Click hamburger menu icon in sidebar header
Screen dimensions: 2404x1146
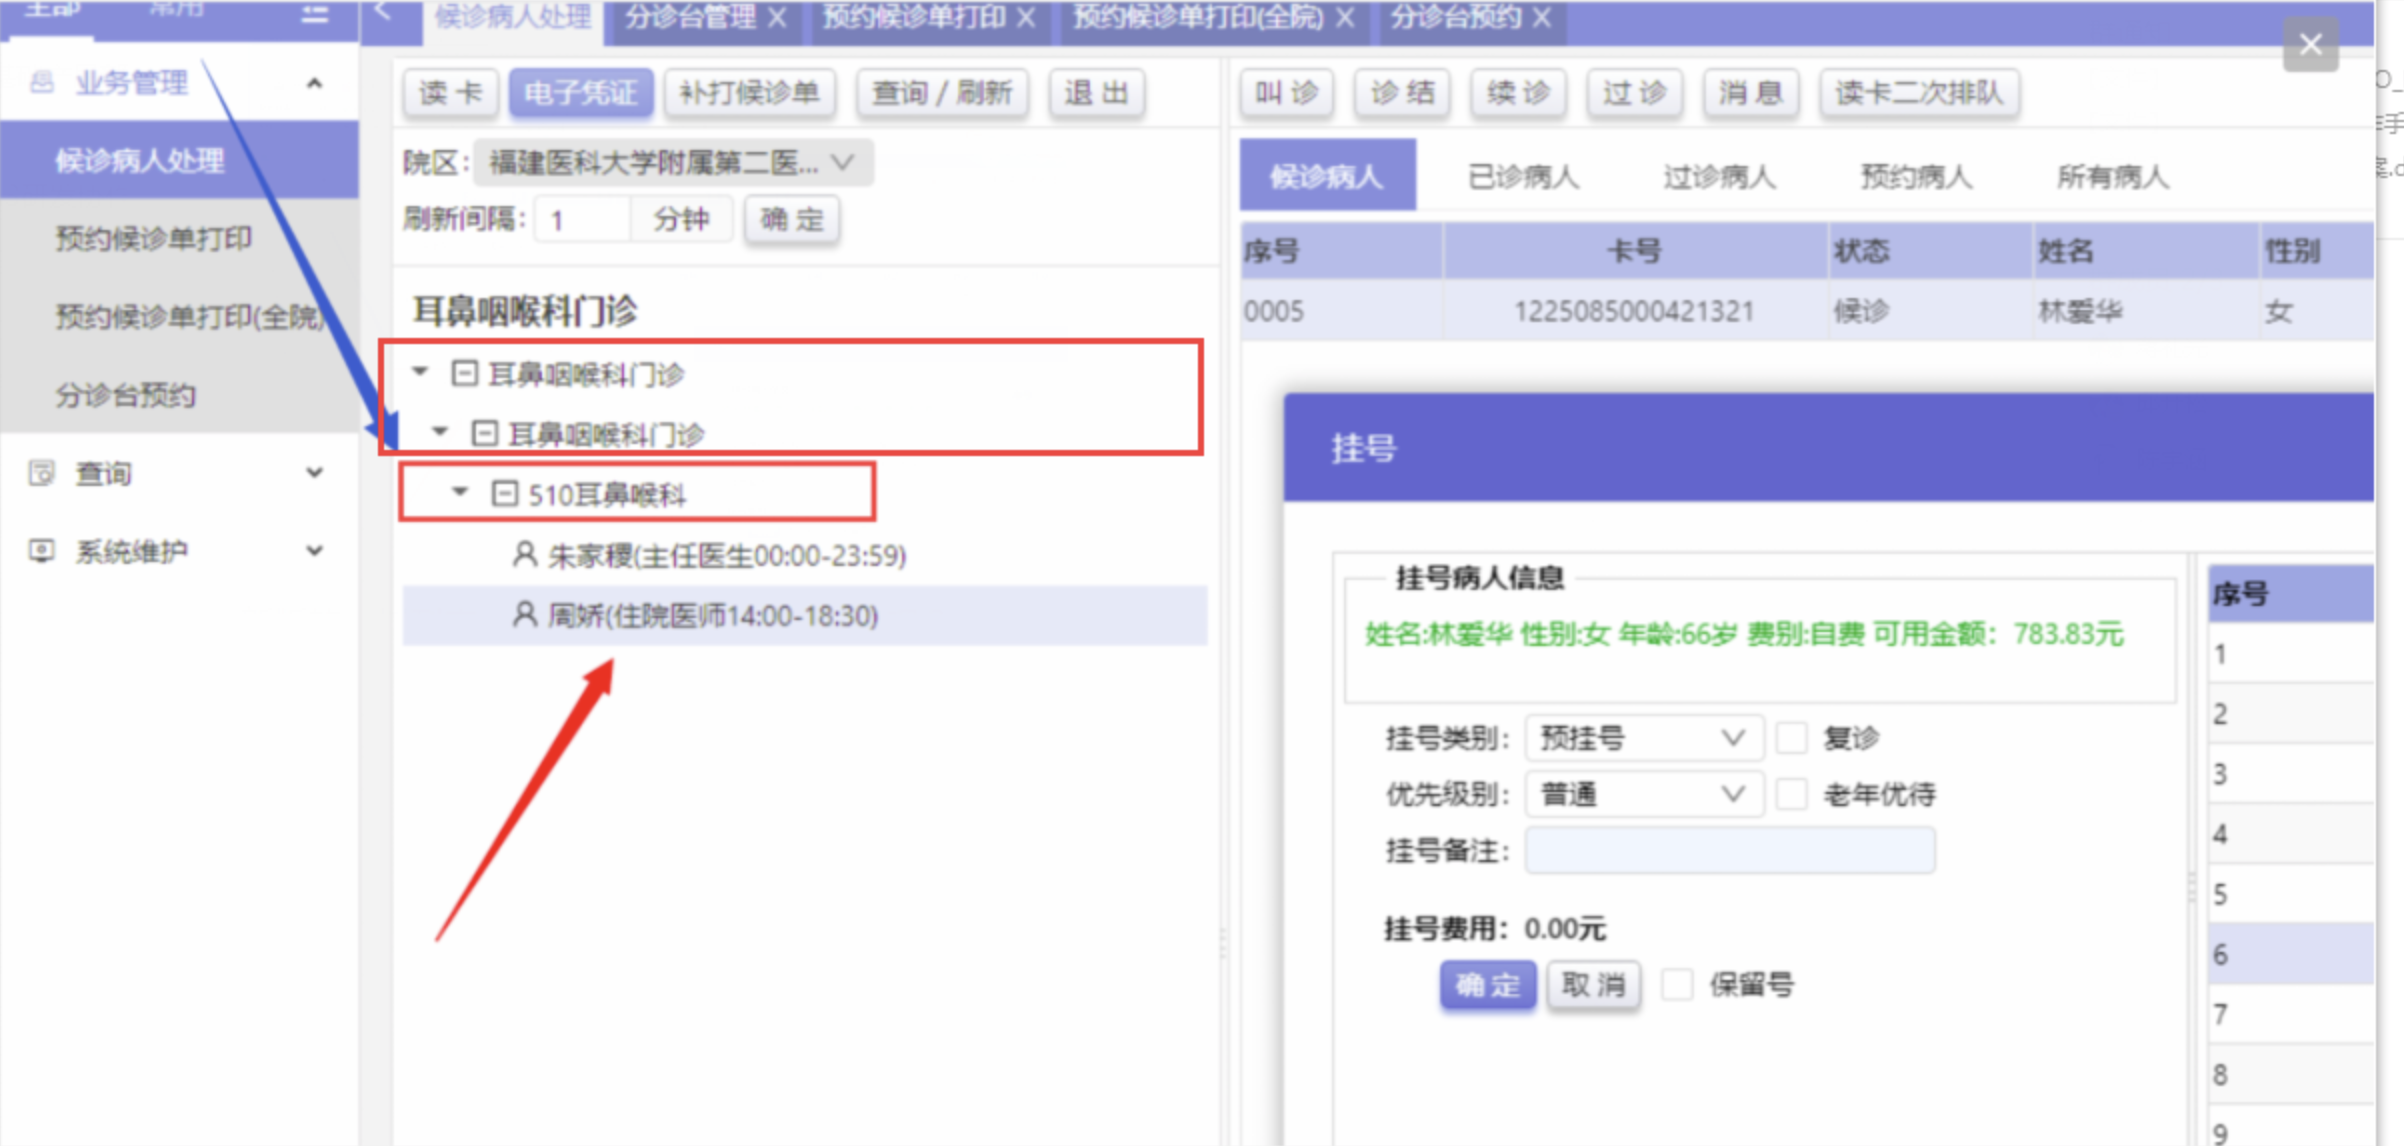tap(315, 14)
